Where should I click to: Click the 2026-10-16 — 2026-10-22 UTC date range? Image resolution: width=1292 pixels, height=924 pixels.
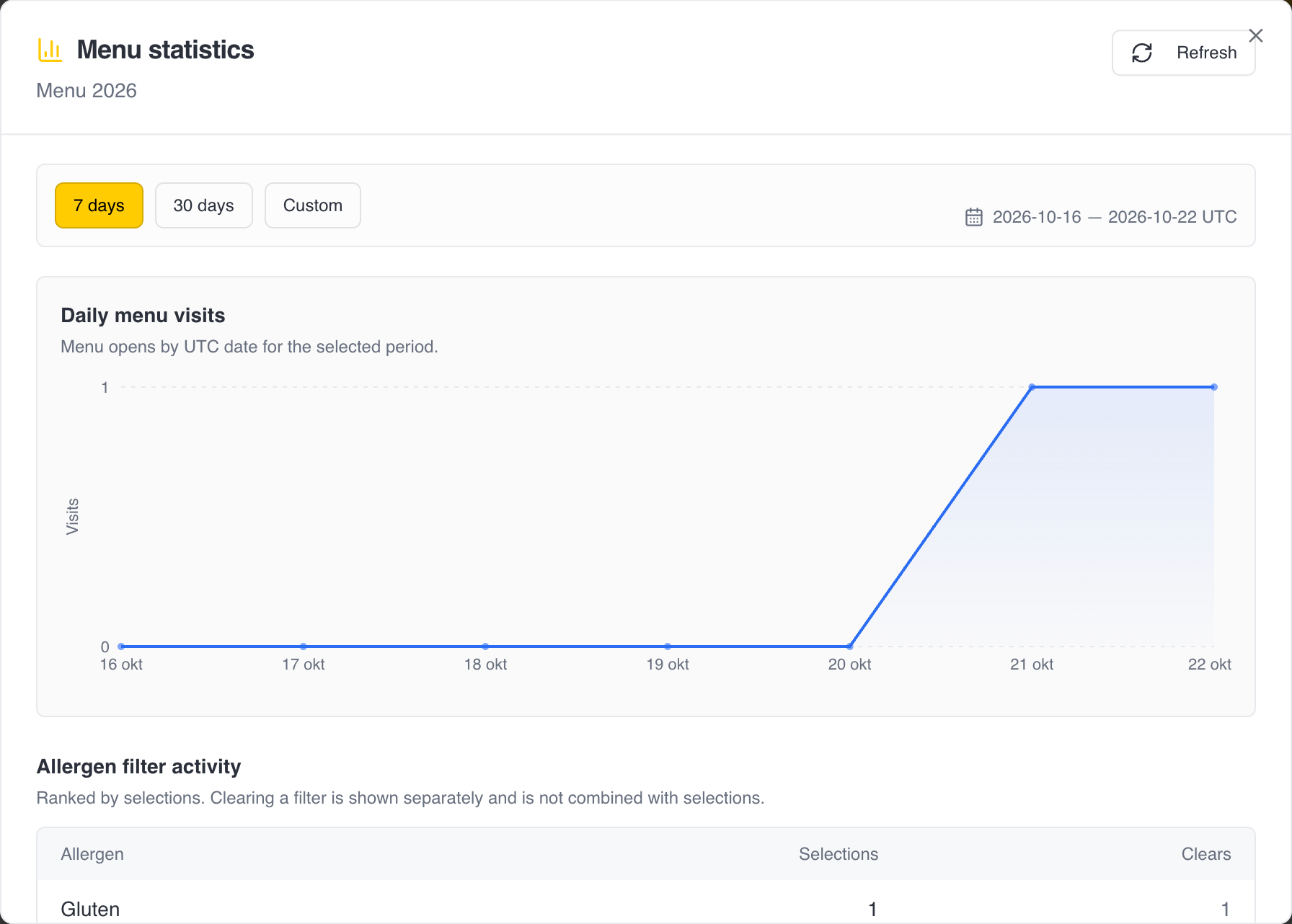[1115, 217]
